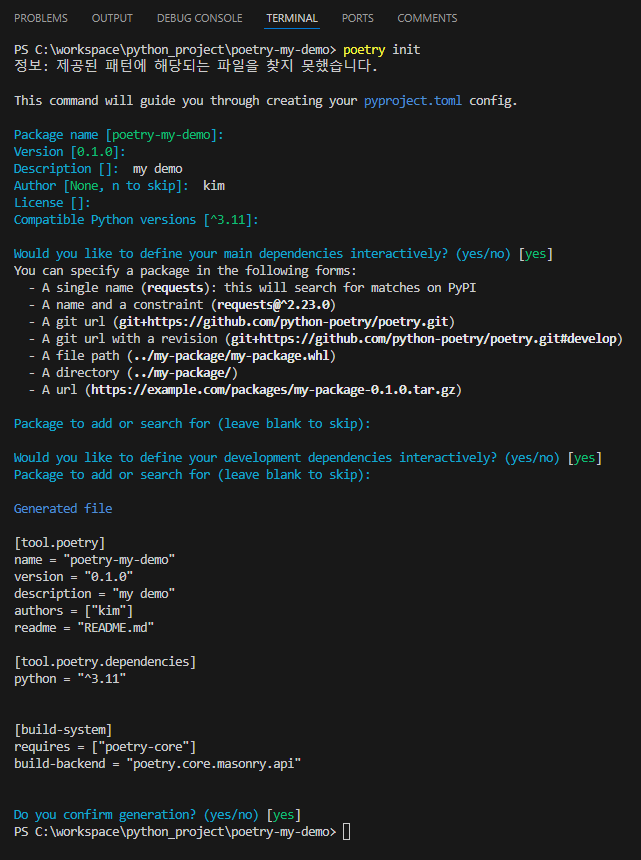Click the '../my-package/my-package.whl' file path
The width and height of the screenshot is (641, 860).
231,356
